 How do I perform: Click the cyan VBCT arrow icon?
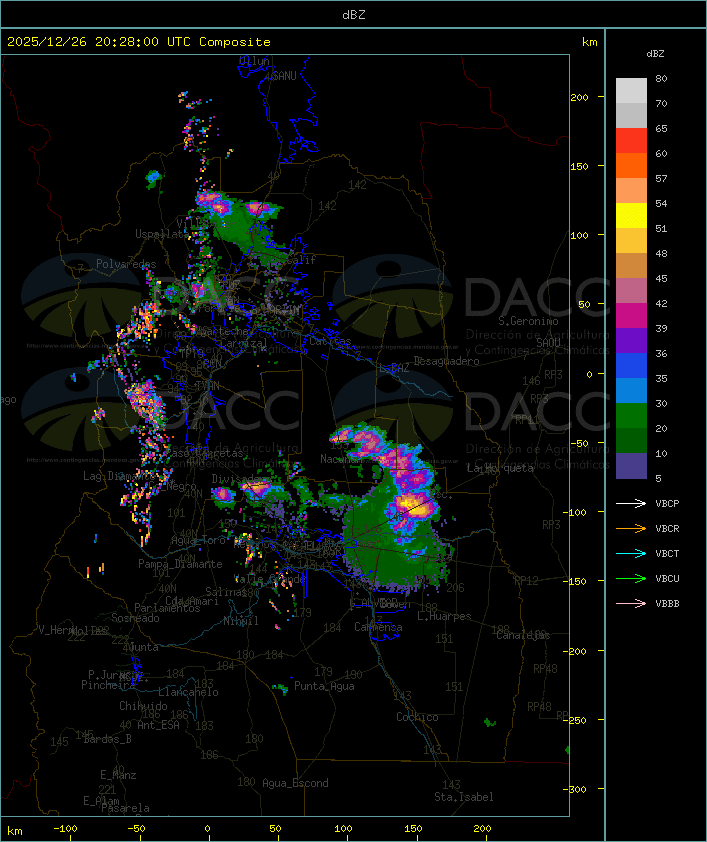click(631, 554)
